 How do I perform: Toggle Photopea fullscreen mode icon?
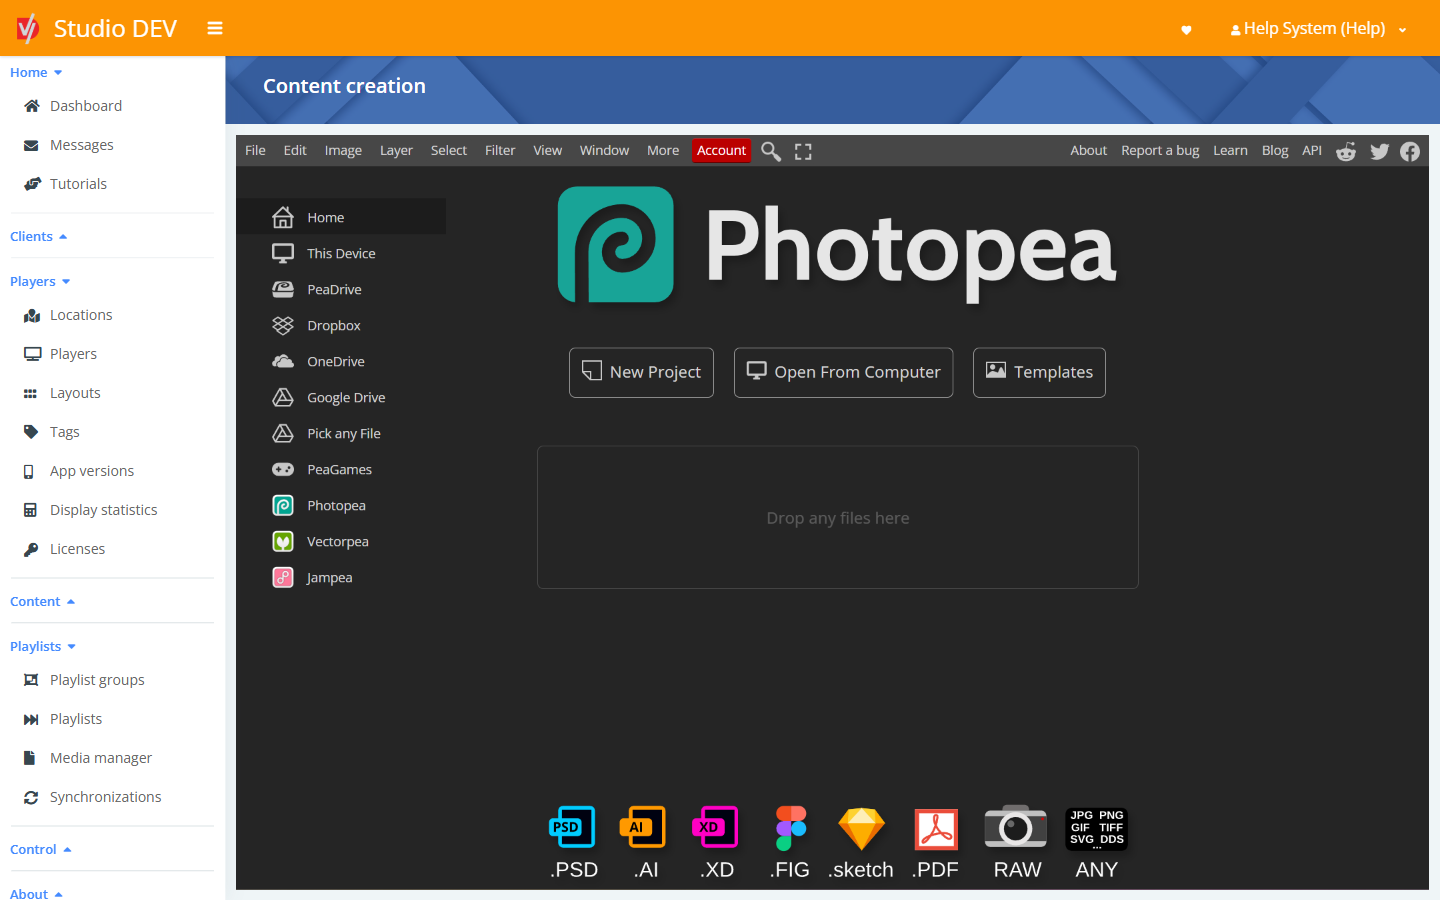(x=803, y=151)
